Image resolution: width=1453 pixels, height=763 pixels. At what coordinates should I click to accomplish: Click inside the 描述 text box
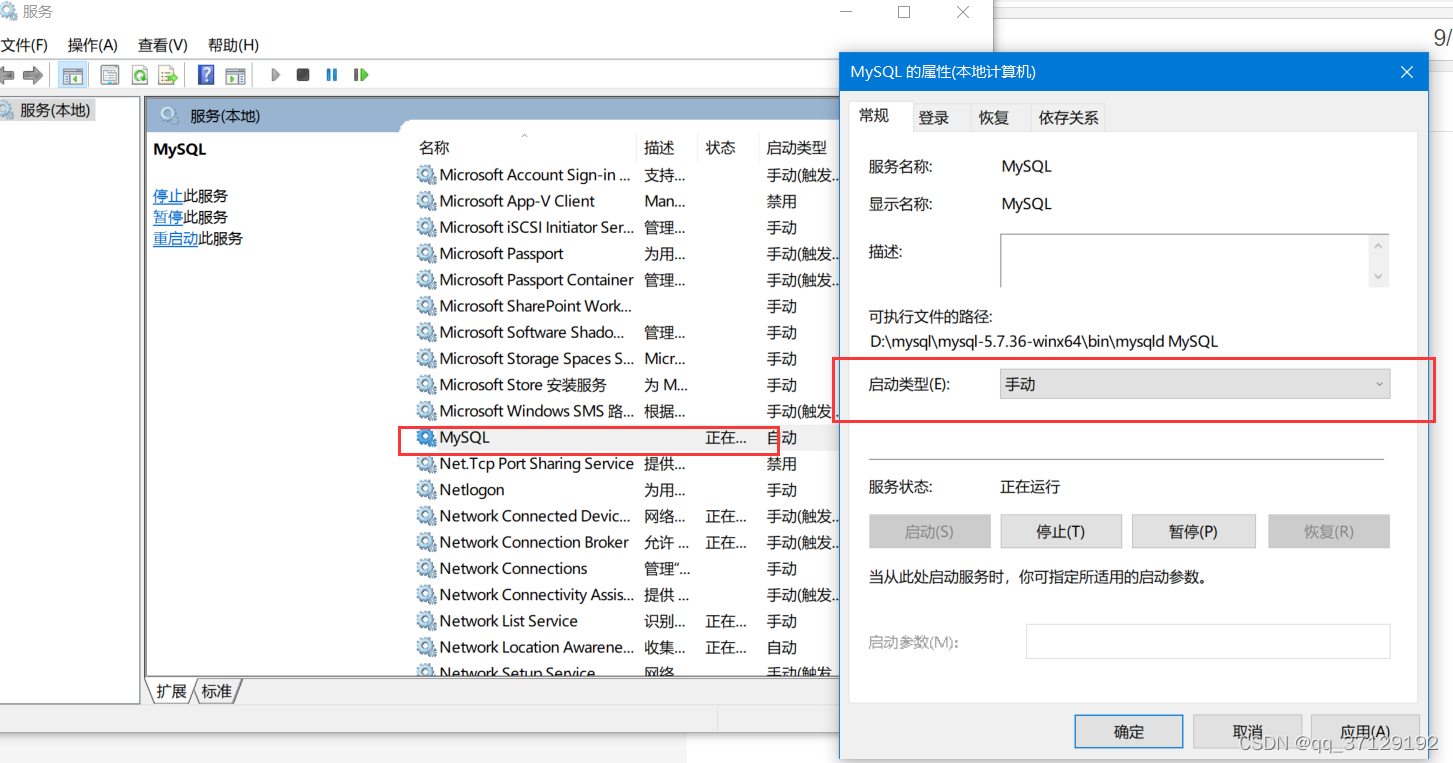tap(1184, 260)
